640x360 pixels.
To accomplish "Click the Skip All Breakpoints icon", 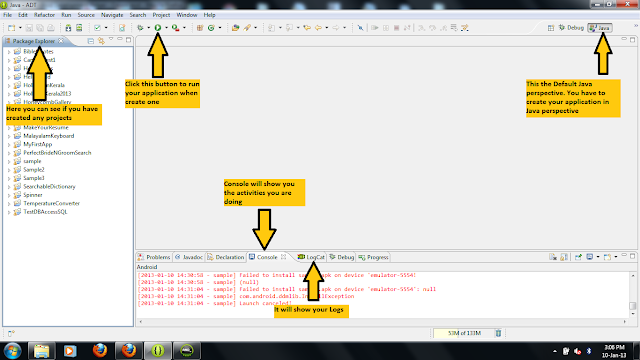I will click(x=360, y=28).
